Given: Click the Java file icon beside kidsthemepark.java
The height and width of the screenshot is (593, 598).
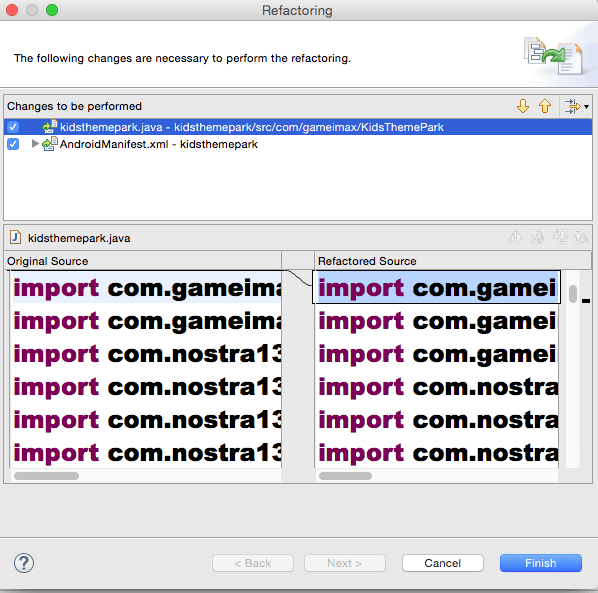Looking at the screenshot, I should tap(15, 238).
